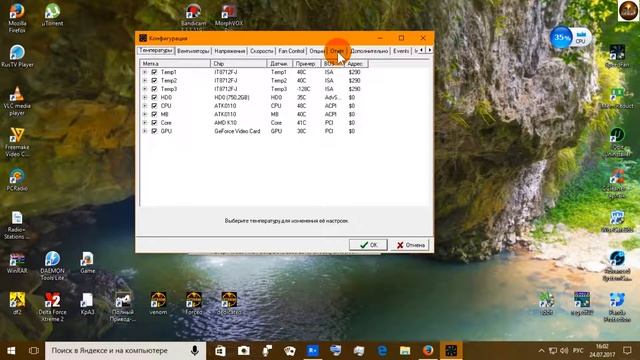Open Radio Stations file on desktop
640x360 pixels.
pyautogui.click(x=17, y=225)
